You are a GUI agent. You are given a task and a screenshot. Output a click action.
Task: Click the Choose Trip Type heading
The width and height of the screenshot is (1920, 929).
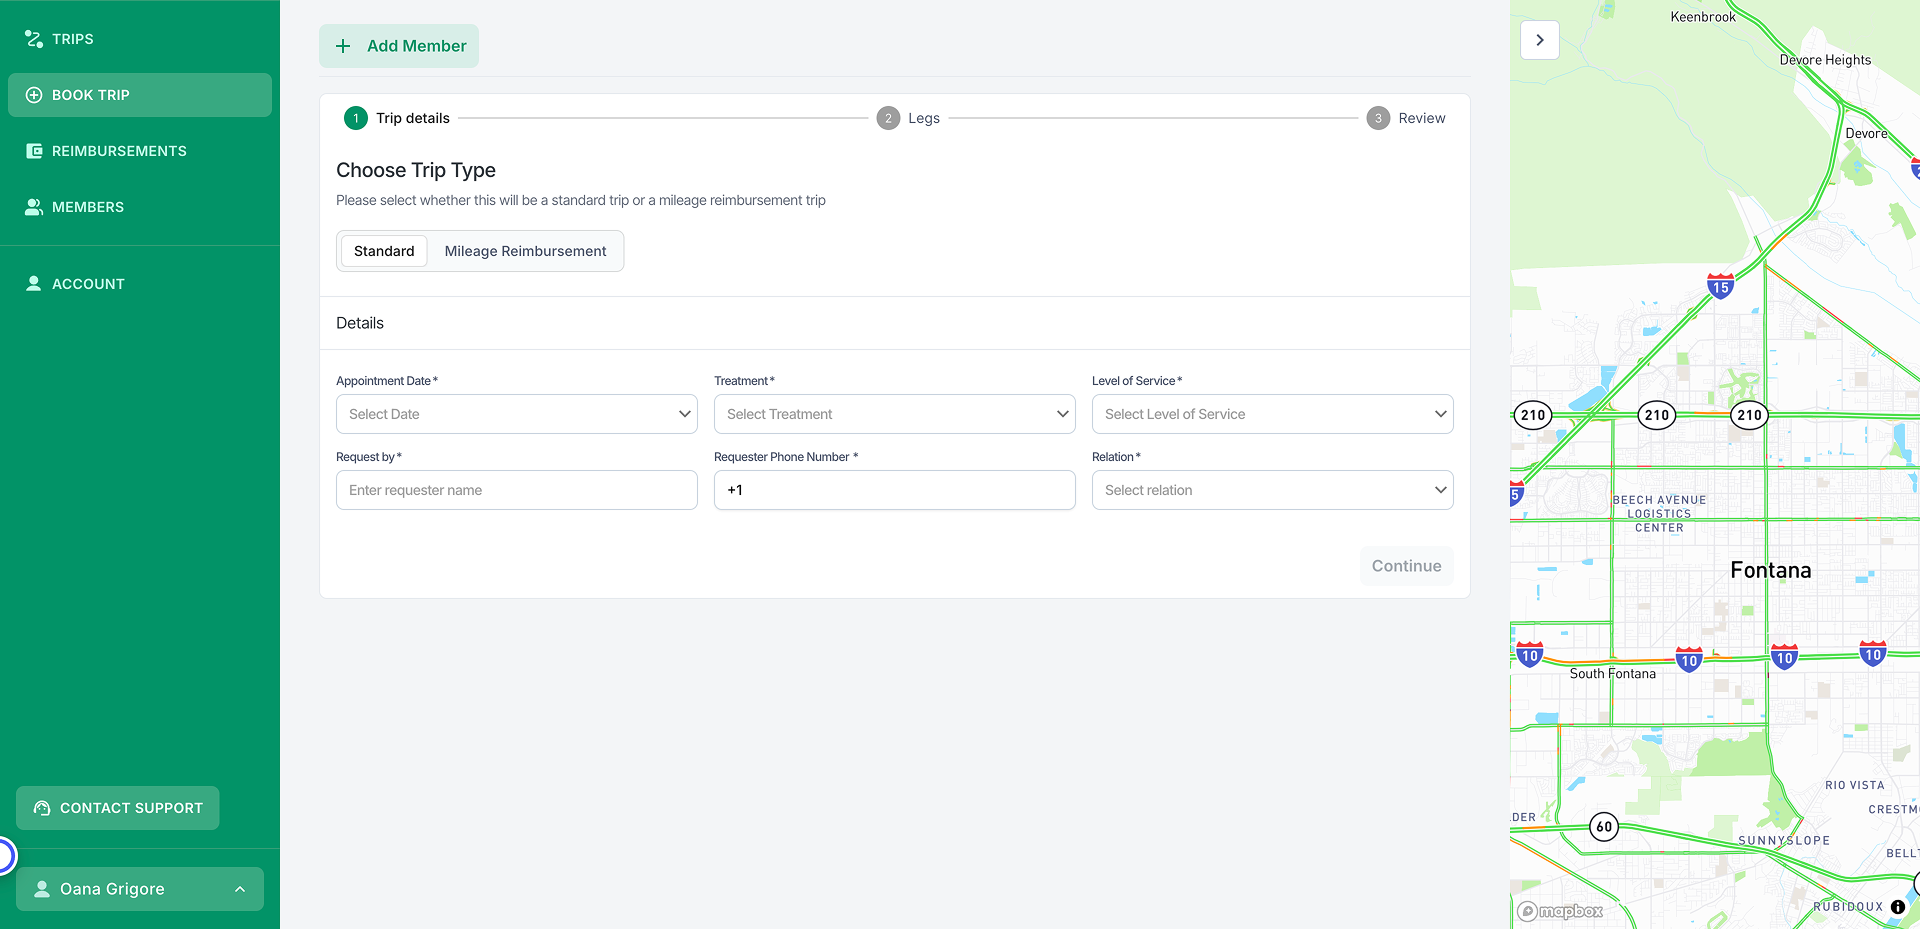pyautogui.click(x=416, y=170)
